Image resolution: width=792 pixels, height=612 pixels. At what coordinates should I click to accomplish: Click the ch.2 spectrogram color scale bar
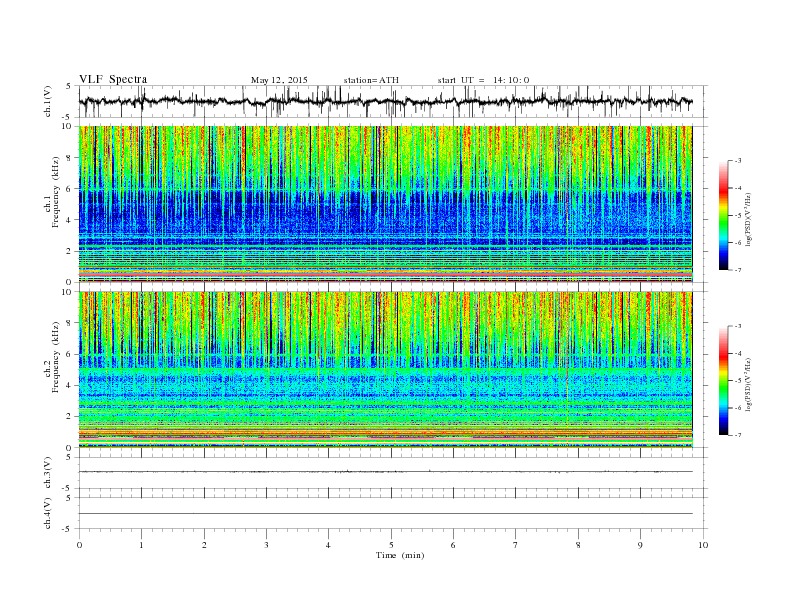(723, 381)
